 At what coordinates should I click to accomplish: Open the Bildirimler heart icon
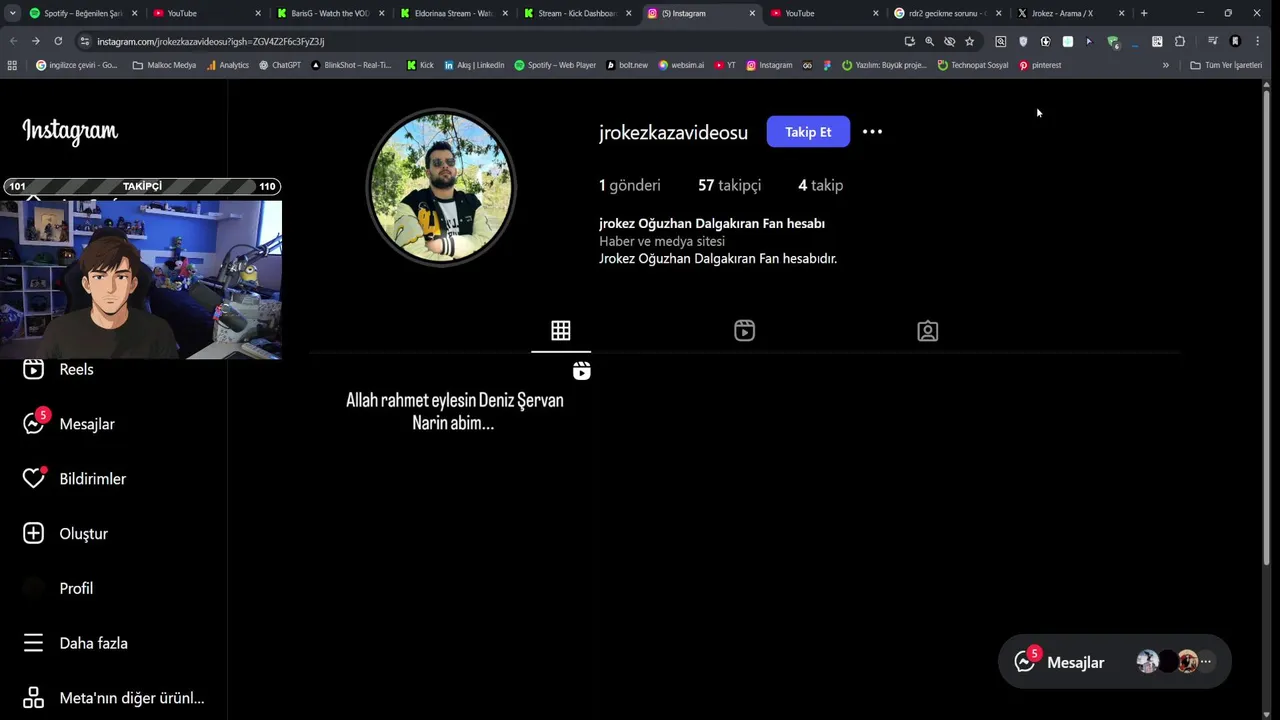point(34,479)
